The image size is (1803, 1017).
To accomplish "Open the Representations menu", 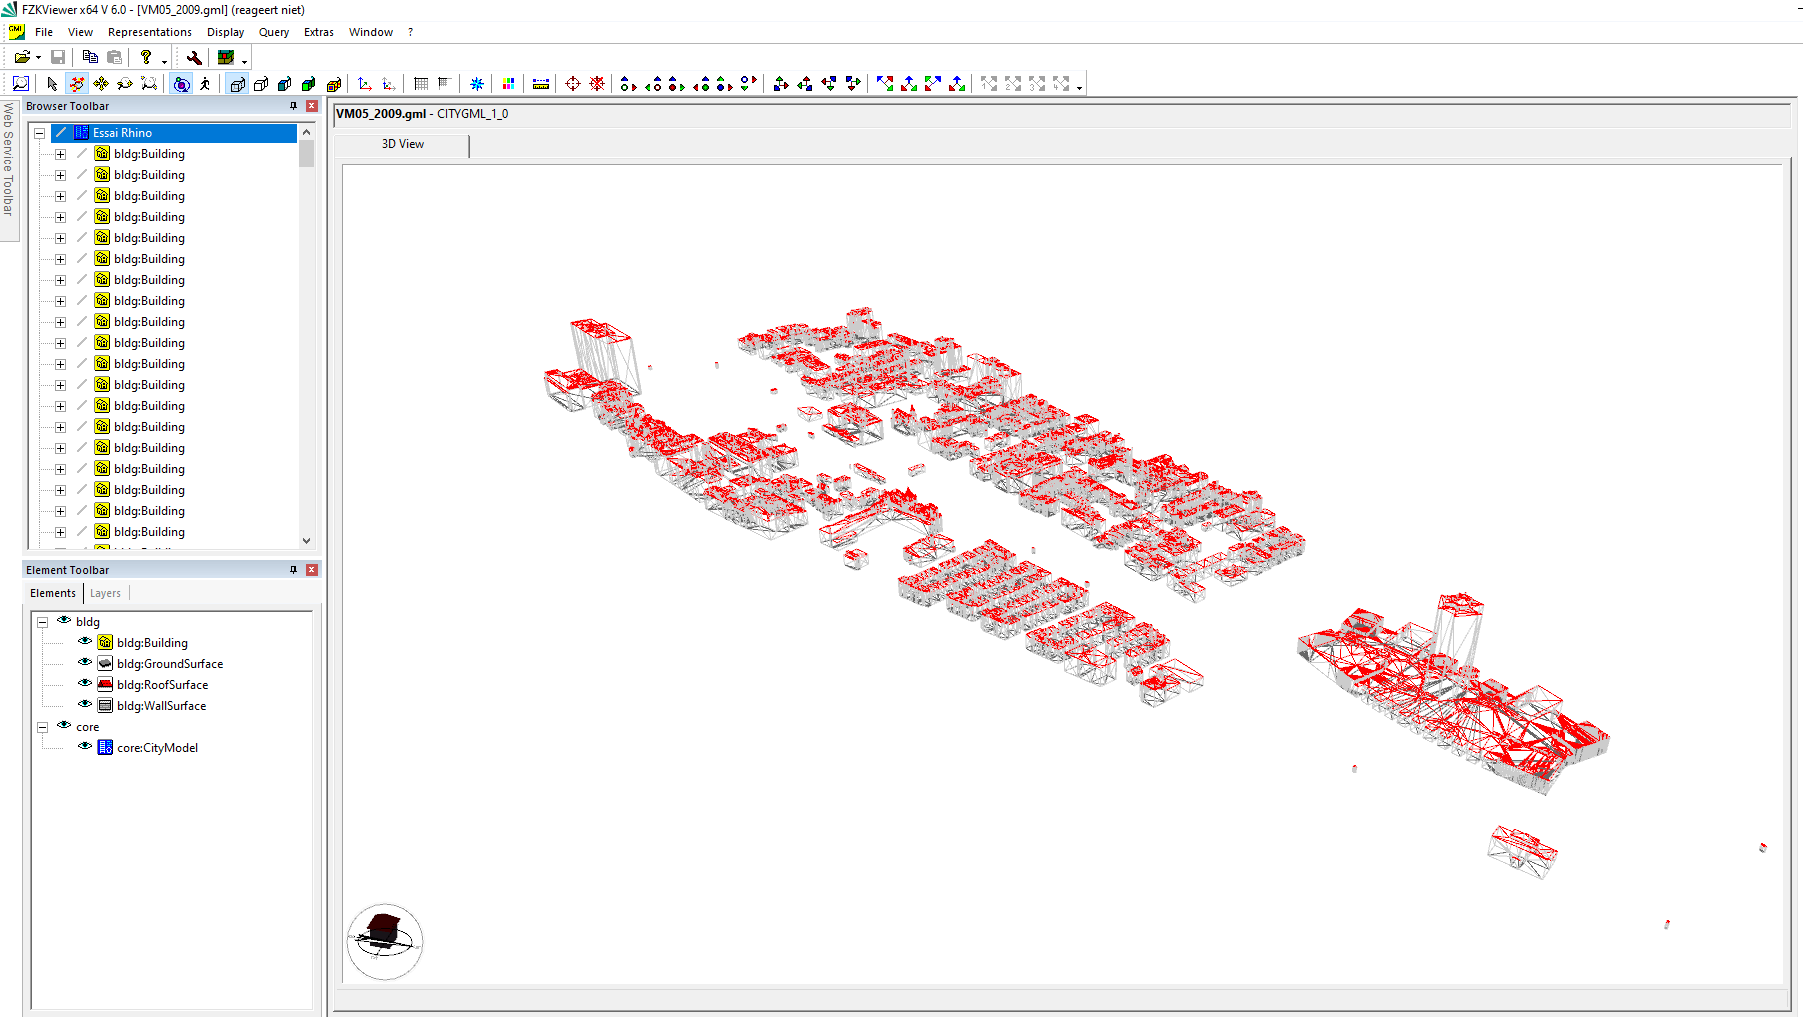I will pos(150,32).
